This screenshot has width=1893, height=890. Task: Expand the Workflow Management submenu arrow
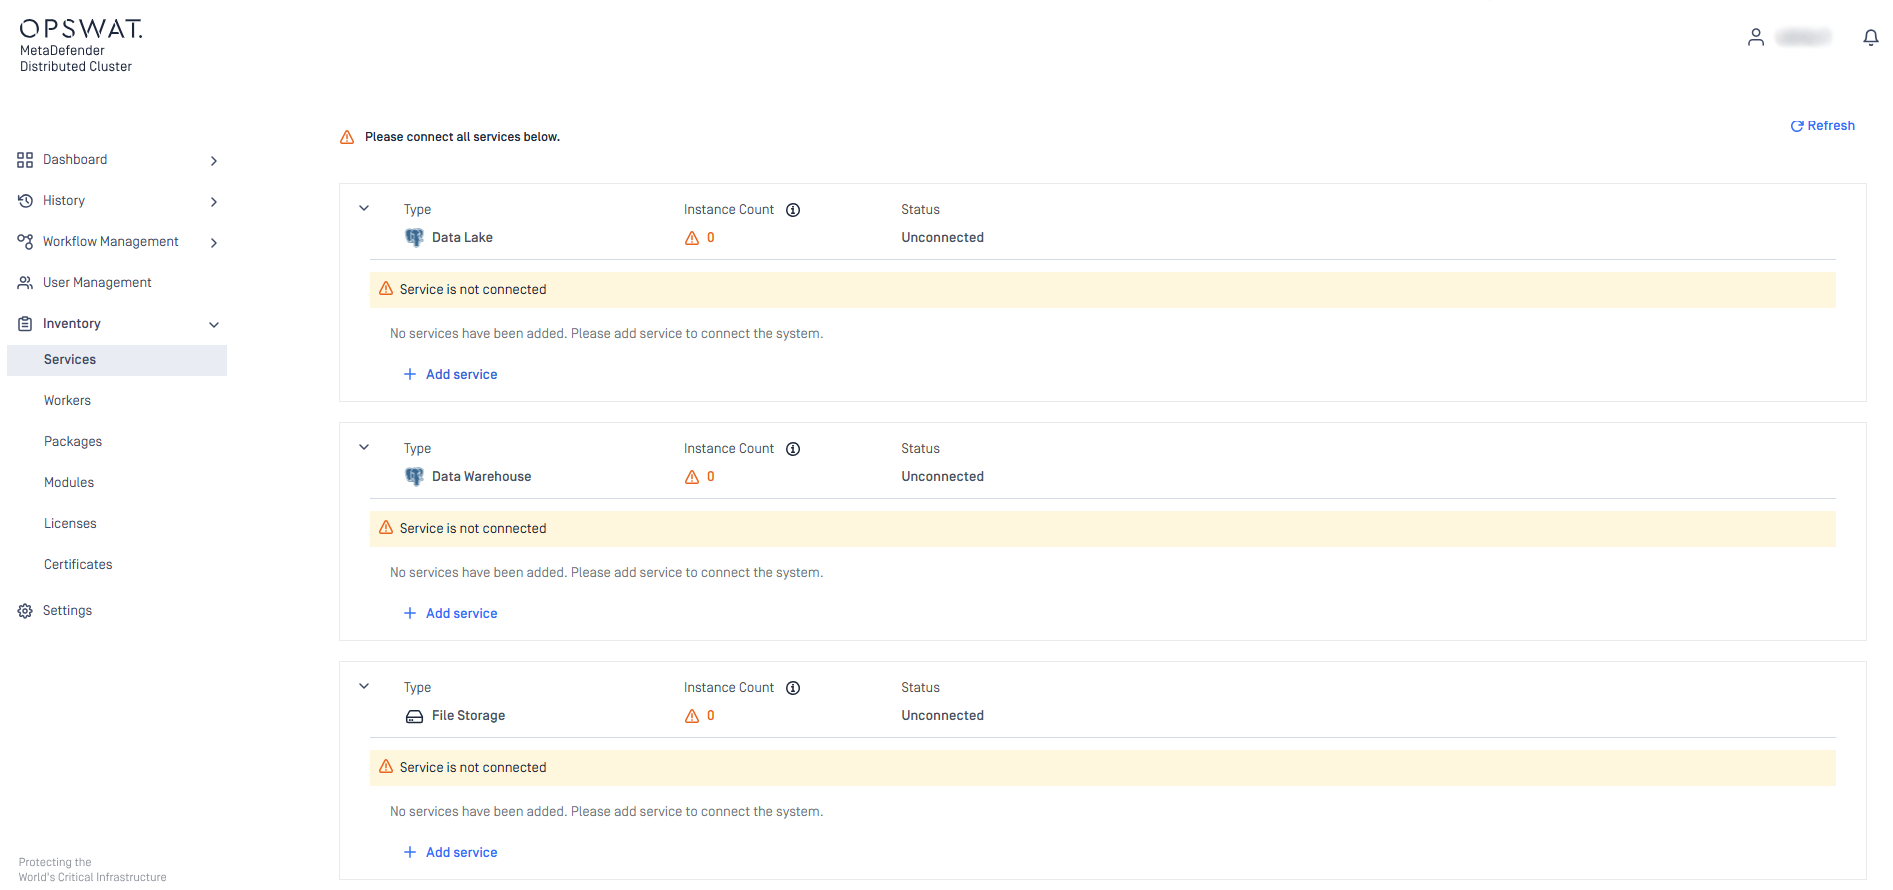pyautogui.click(x=214, y=243)
